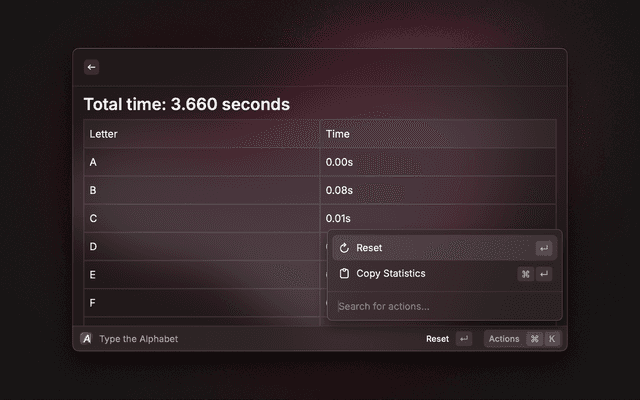The height and width of the screenshot is (400, 640).
Task: Focus the Search for actions field
Action: 444,306
